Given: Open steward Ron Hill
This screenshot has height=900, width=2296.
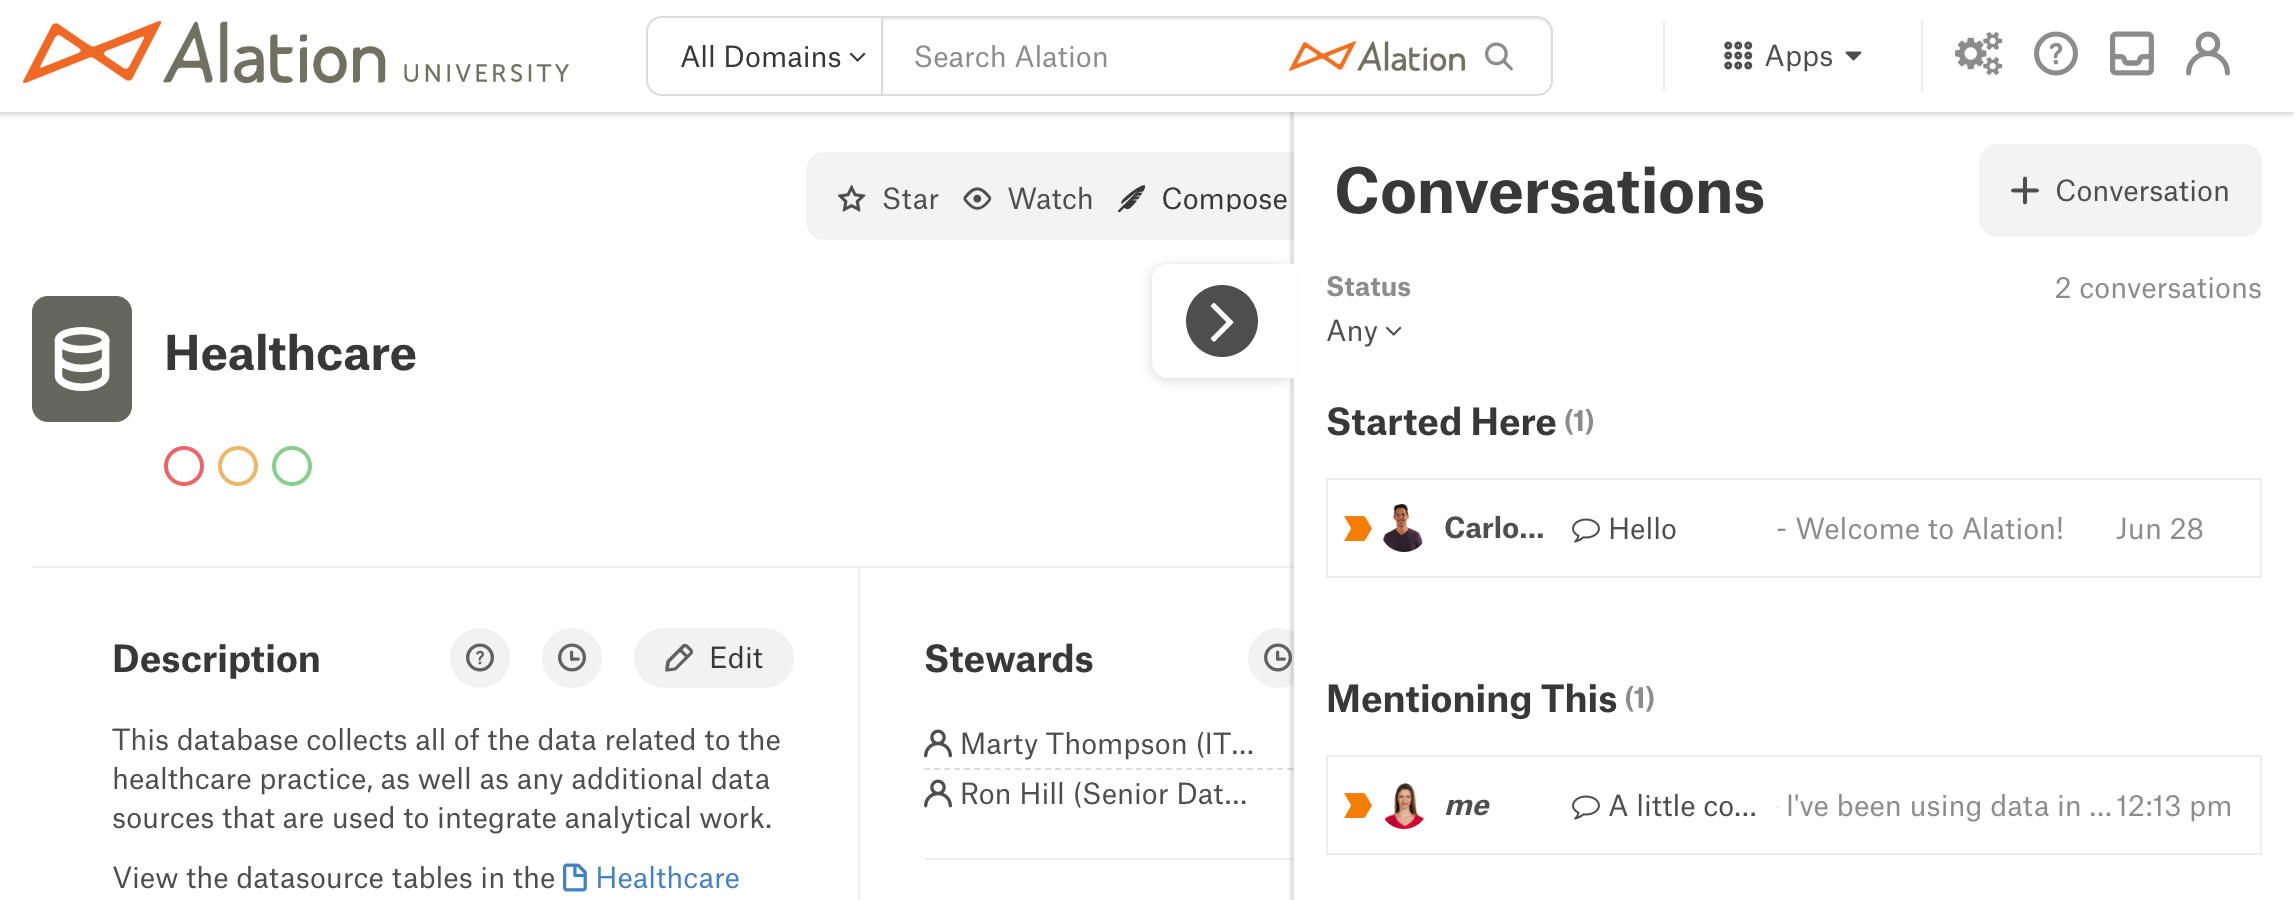Looking at the screenshot, I should coord(1086,794).
